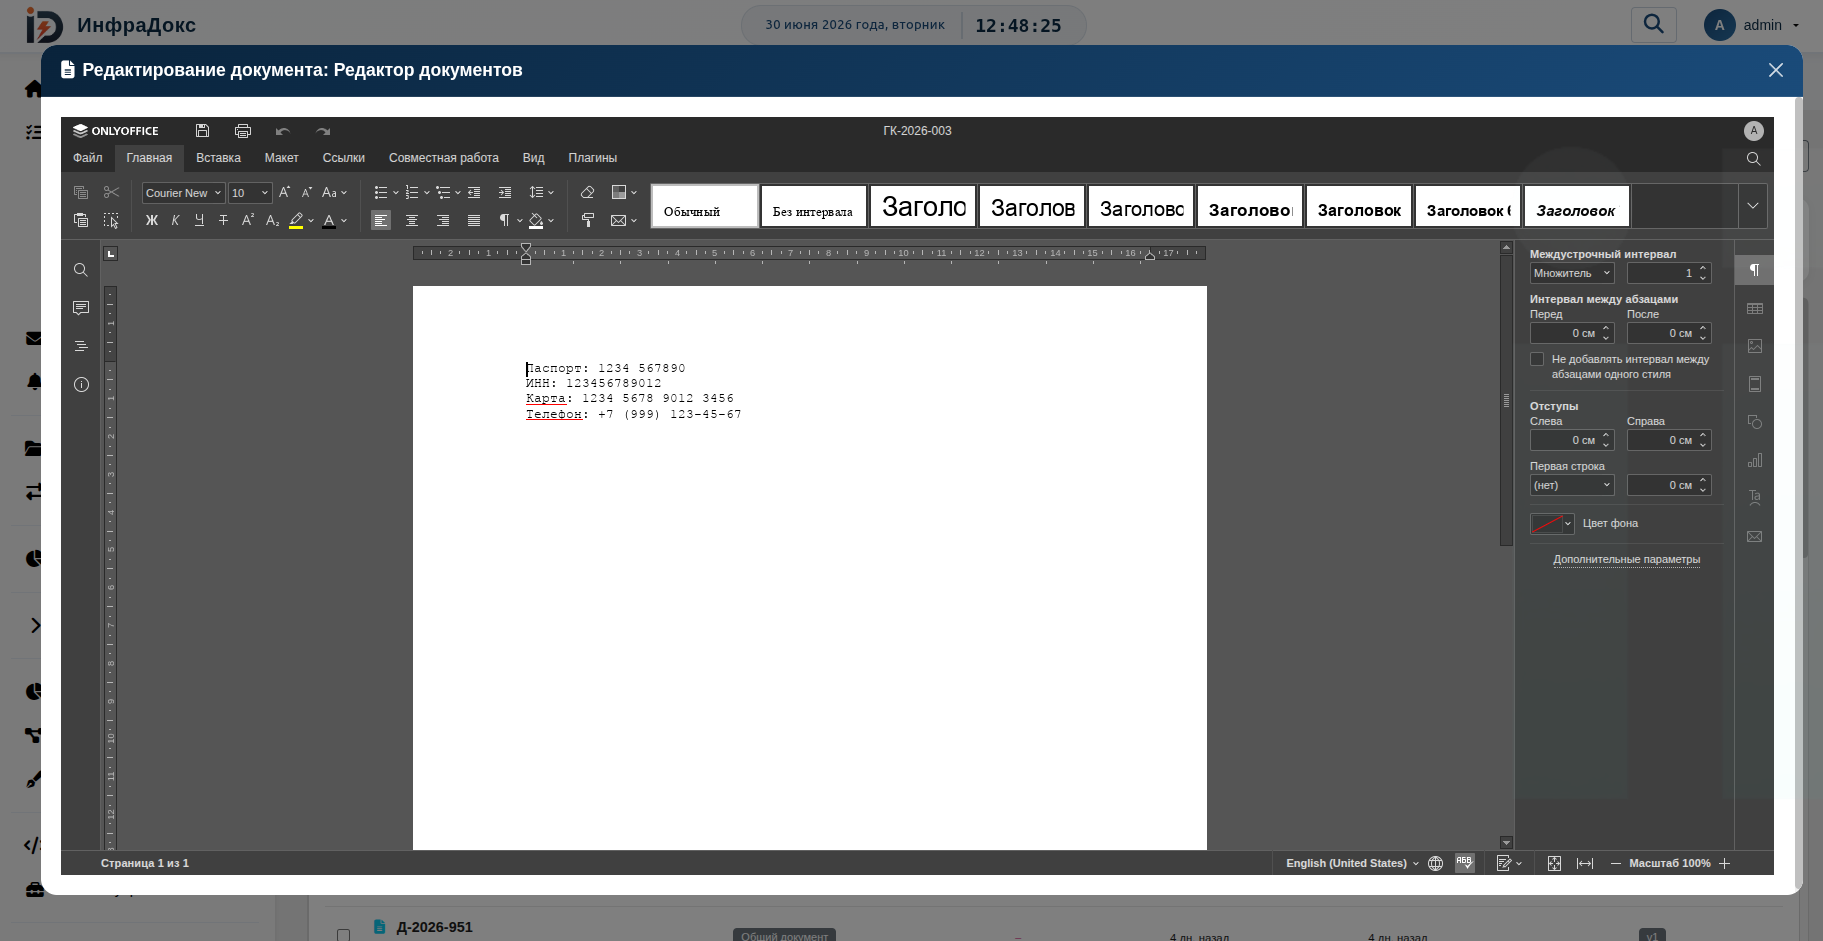Copy style with the paint roller icon
Image resolution: width=1823 pixels, height=941 pixels.
point(588,220)
